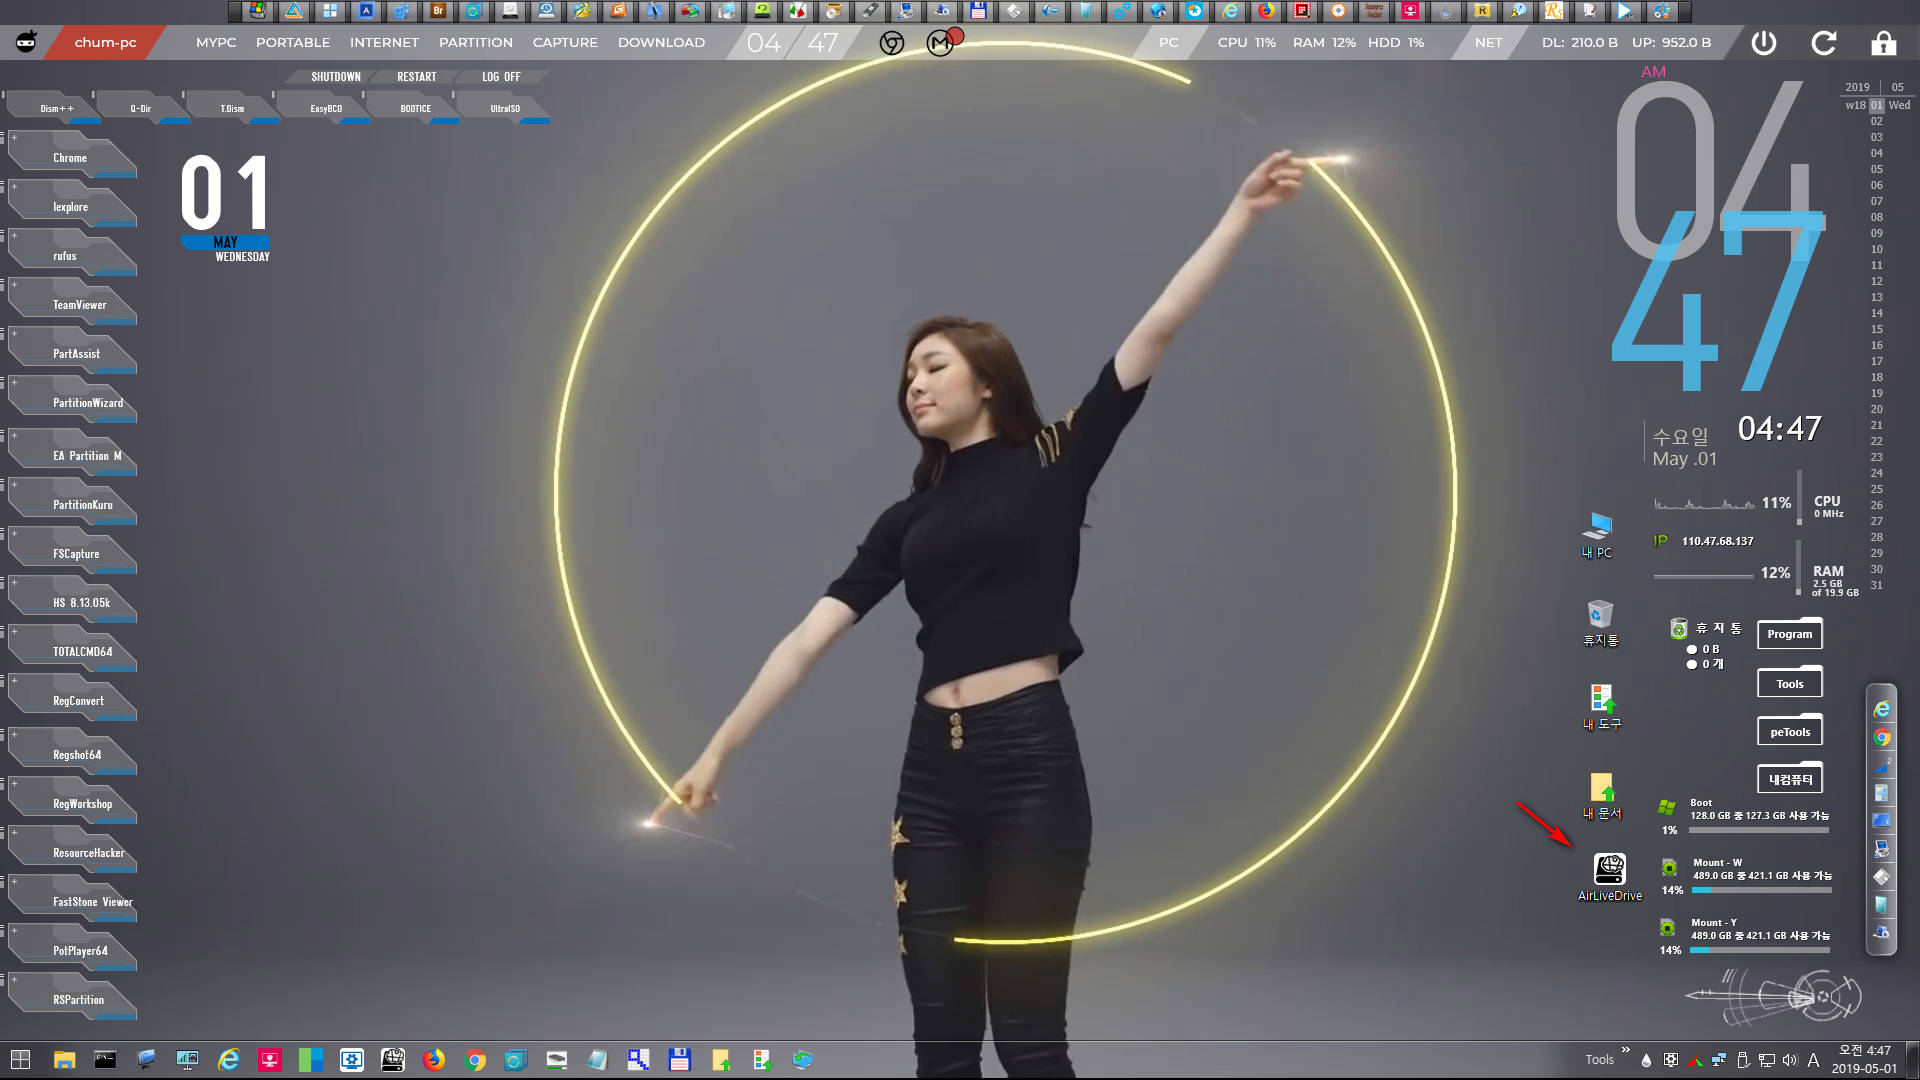1920x1080 pixels.
Task: Expand the plus marker on TOTALCMD64 launcher
Action: click(x=14, y=631)
